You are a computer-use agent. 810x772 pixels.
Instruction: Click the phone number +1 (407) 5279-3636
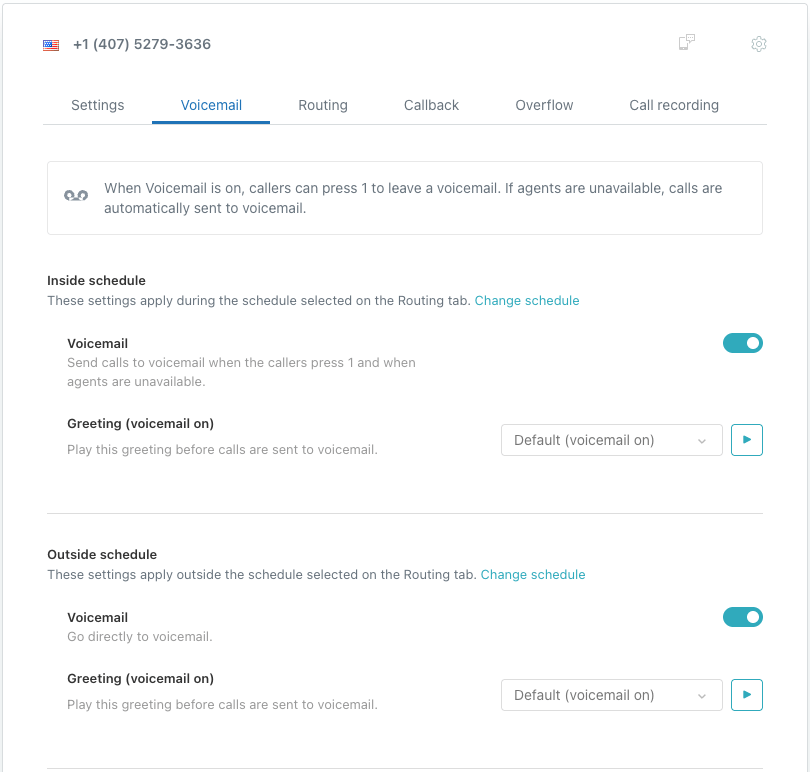(139, 44)
